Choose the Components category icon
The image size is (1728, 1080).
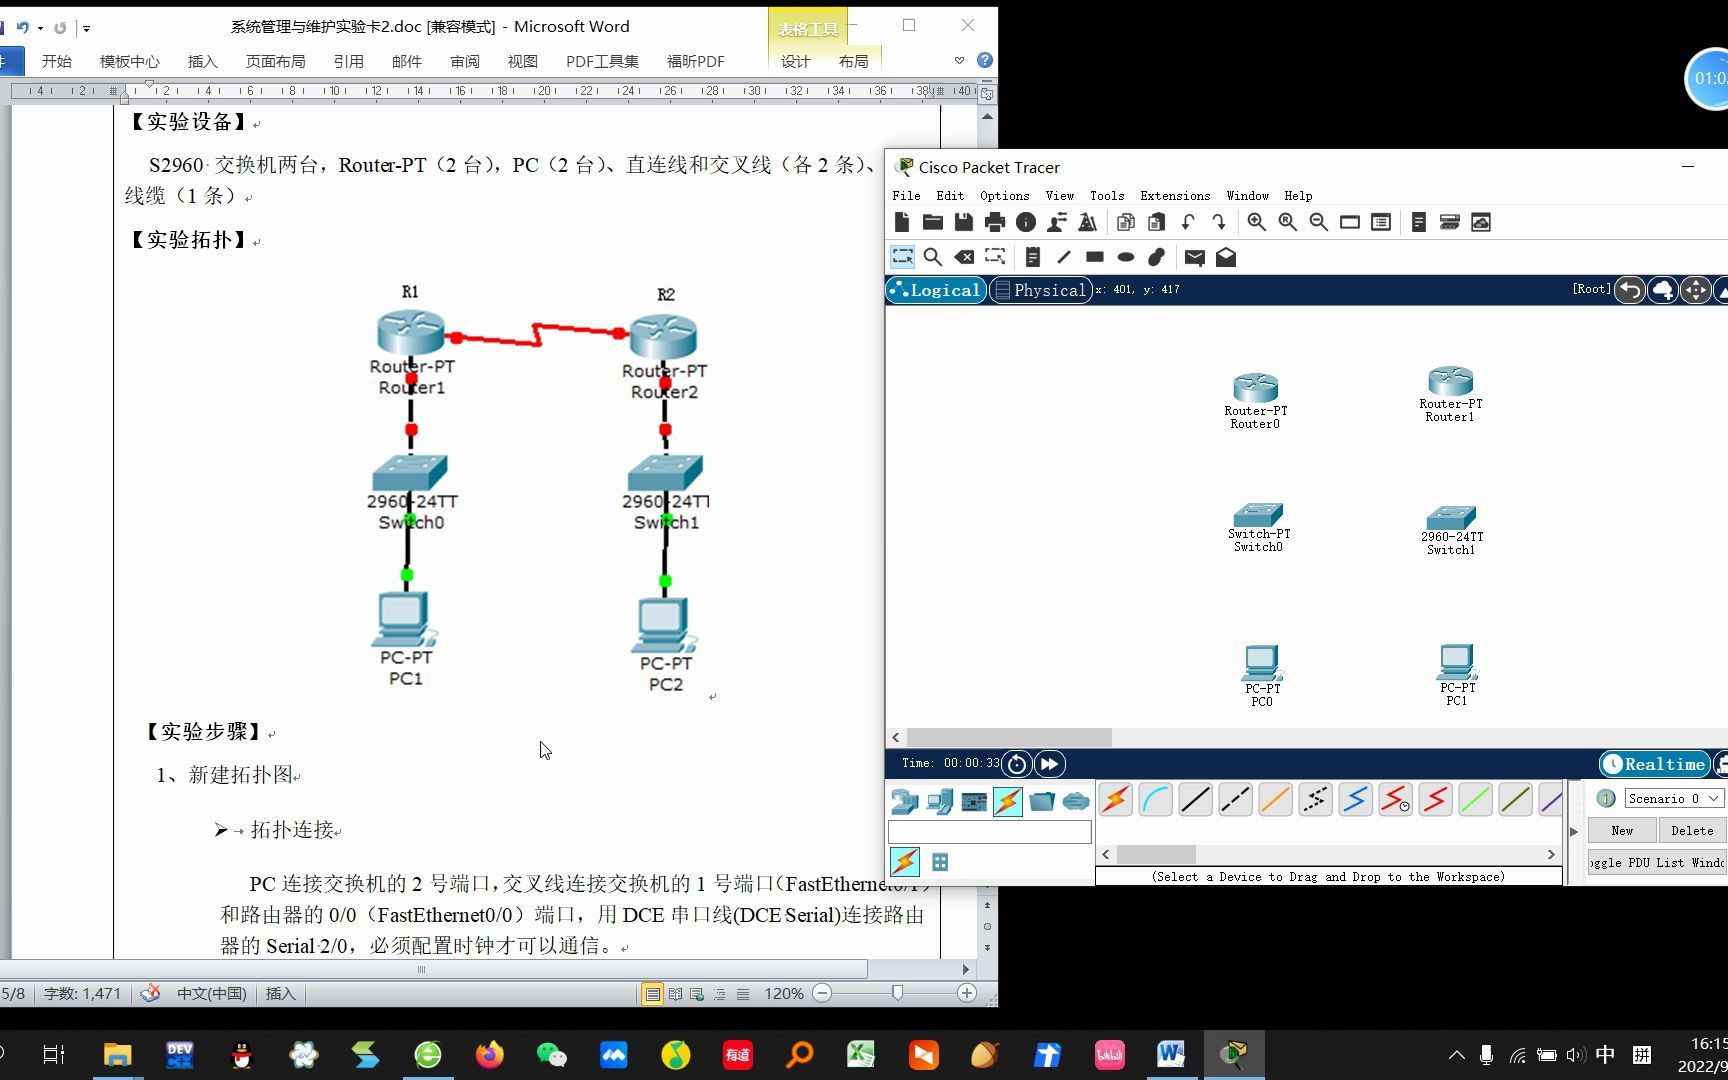974,801
